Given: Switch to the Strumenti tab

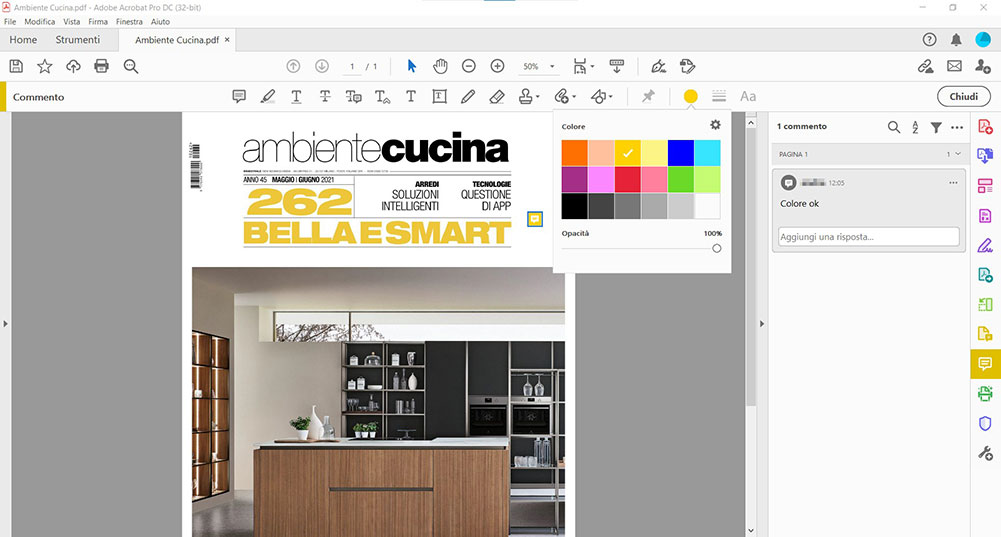Looking at the screenshot, I should pyautogui.click(x=77, y=40).
